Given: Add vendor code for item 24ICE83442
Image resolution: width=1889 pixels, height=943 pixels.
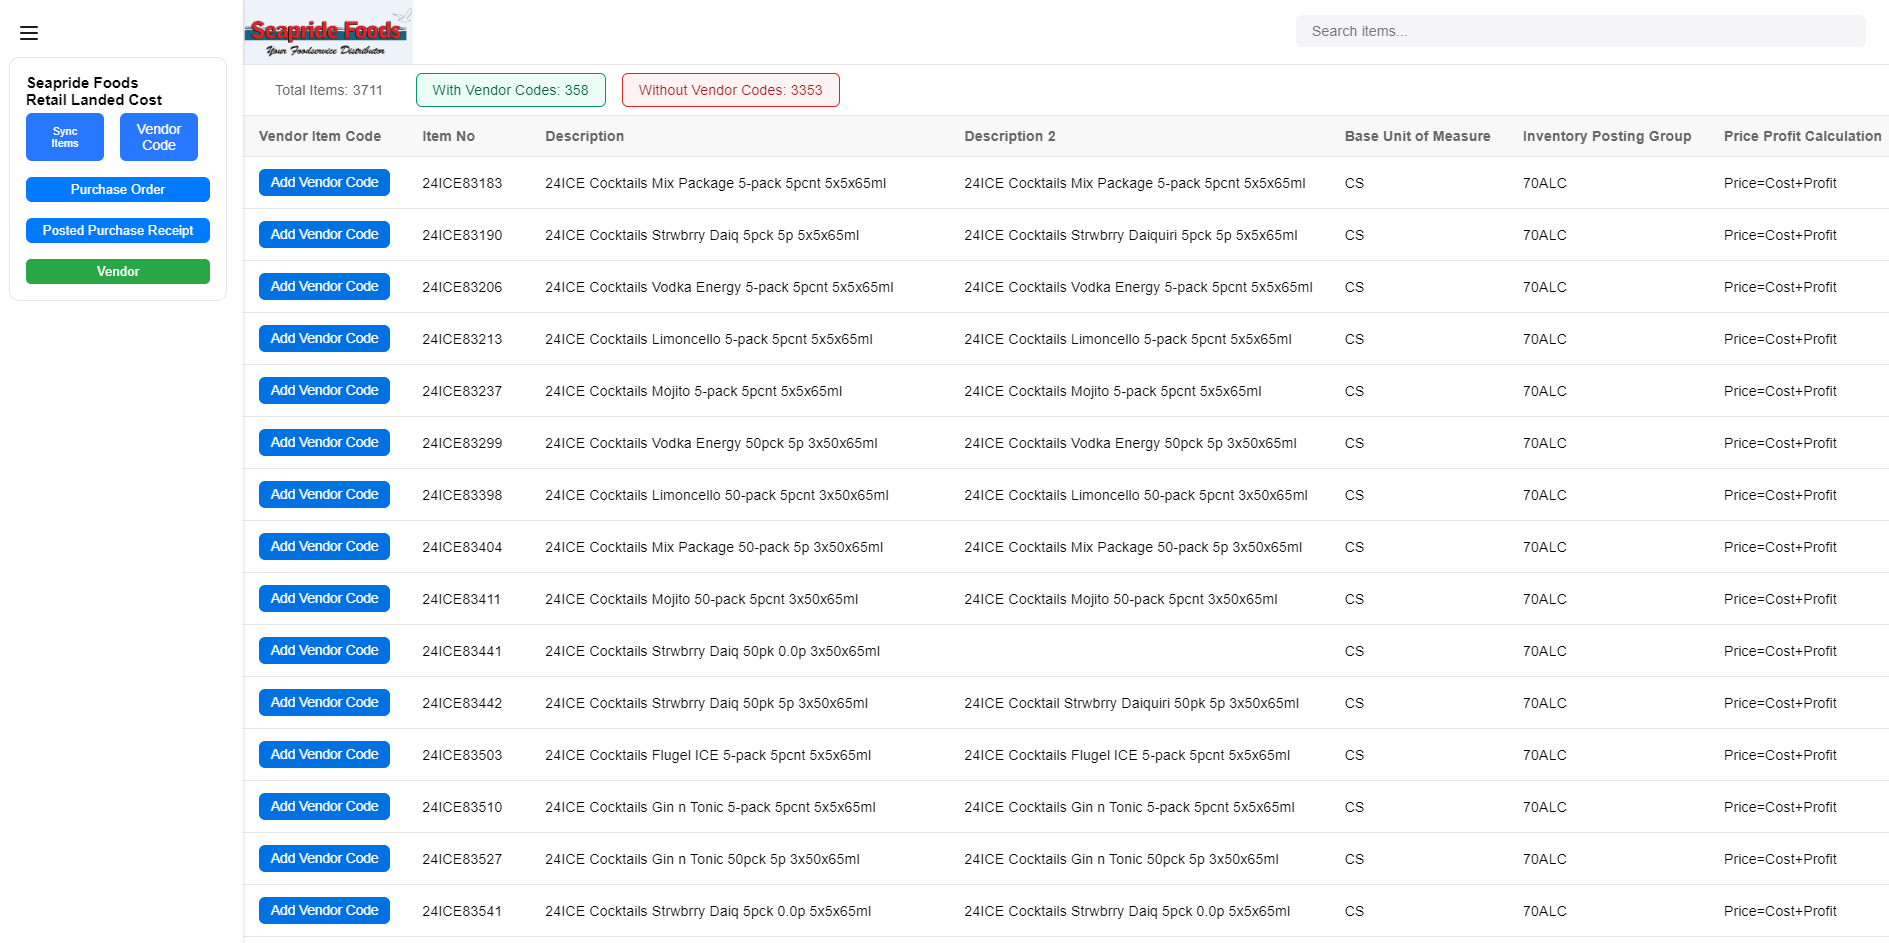Looking at the screenshot, I should coord(324,702).
